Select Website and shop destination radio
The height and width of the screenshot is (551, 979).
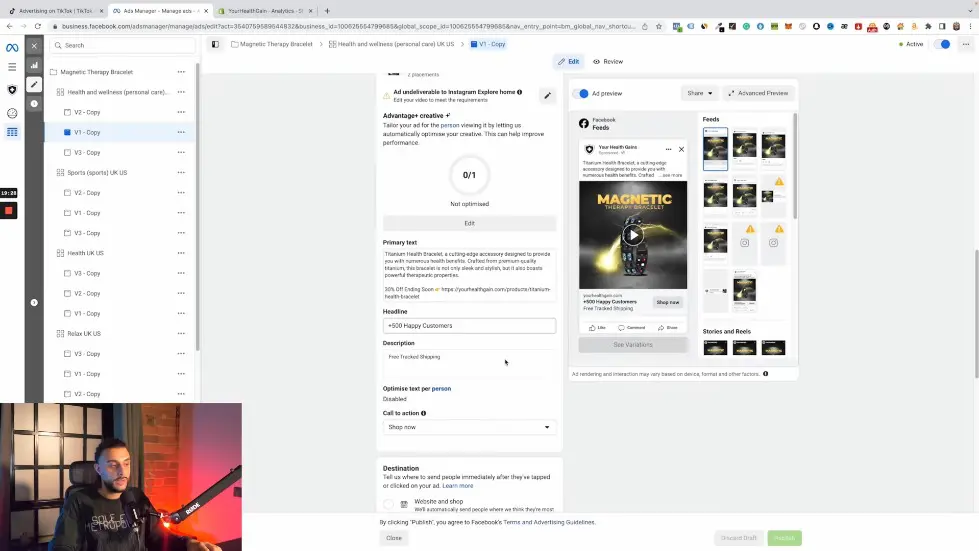coord(388,504)
